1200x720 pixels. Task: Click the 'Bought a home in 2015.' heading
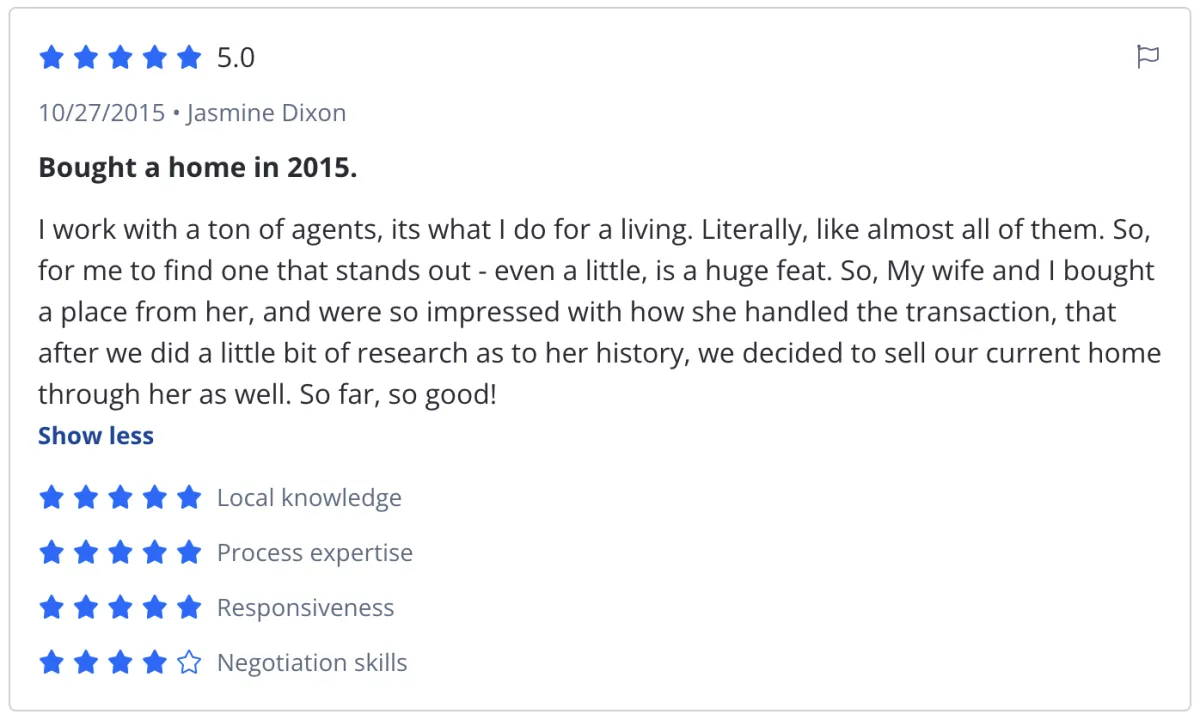pos(197,167)
